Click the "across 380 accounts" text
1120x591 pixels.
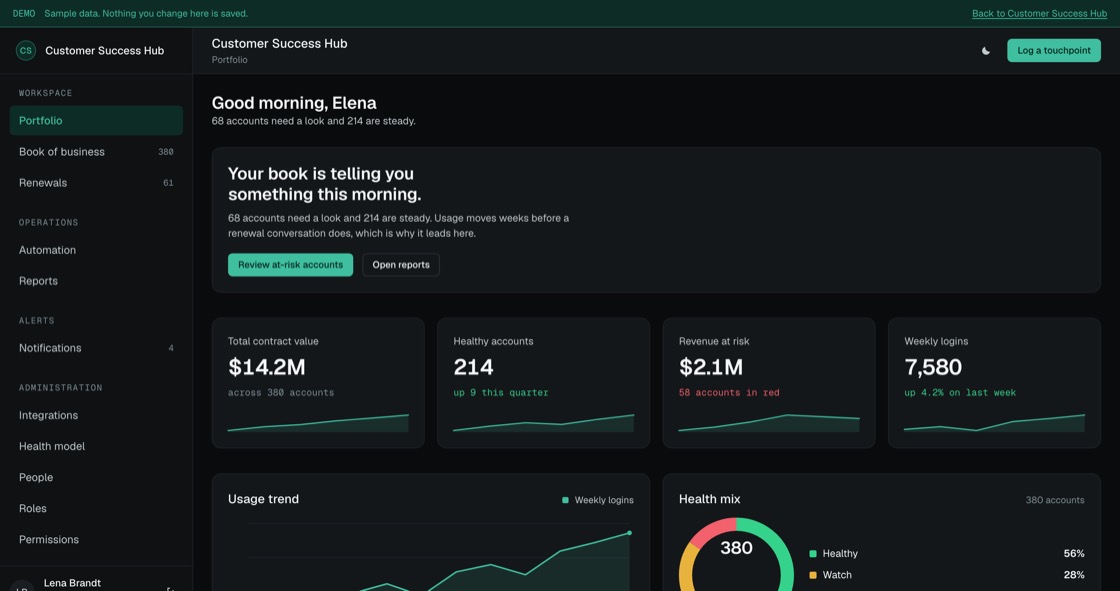coord(281,392)
